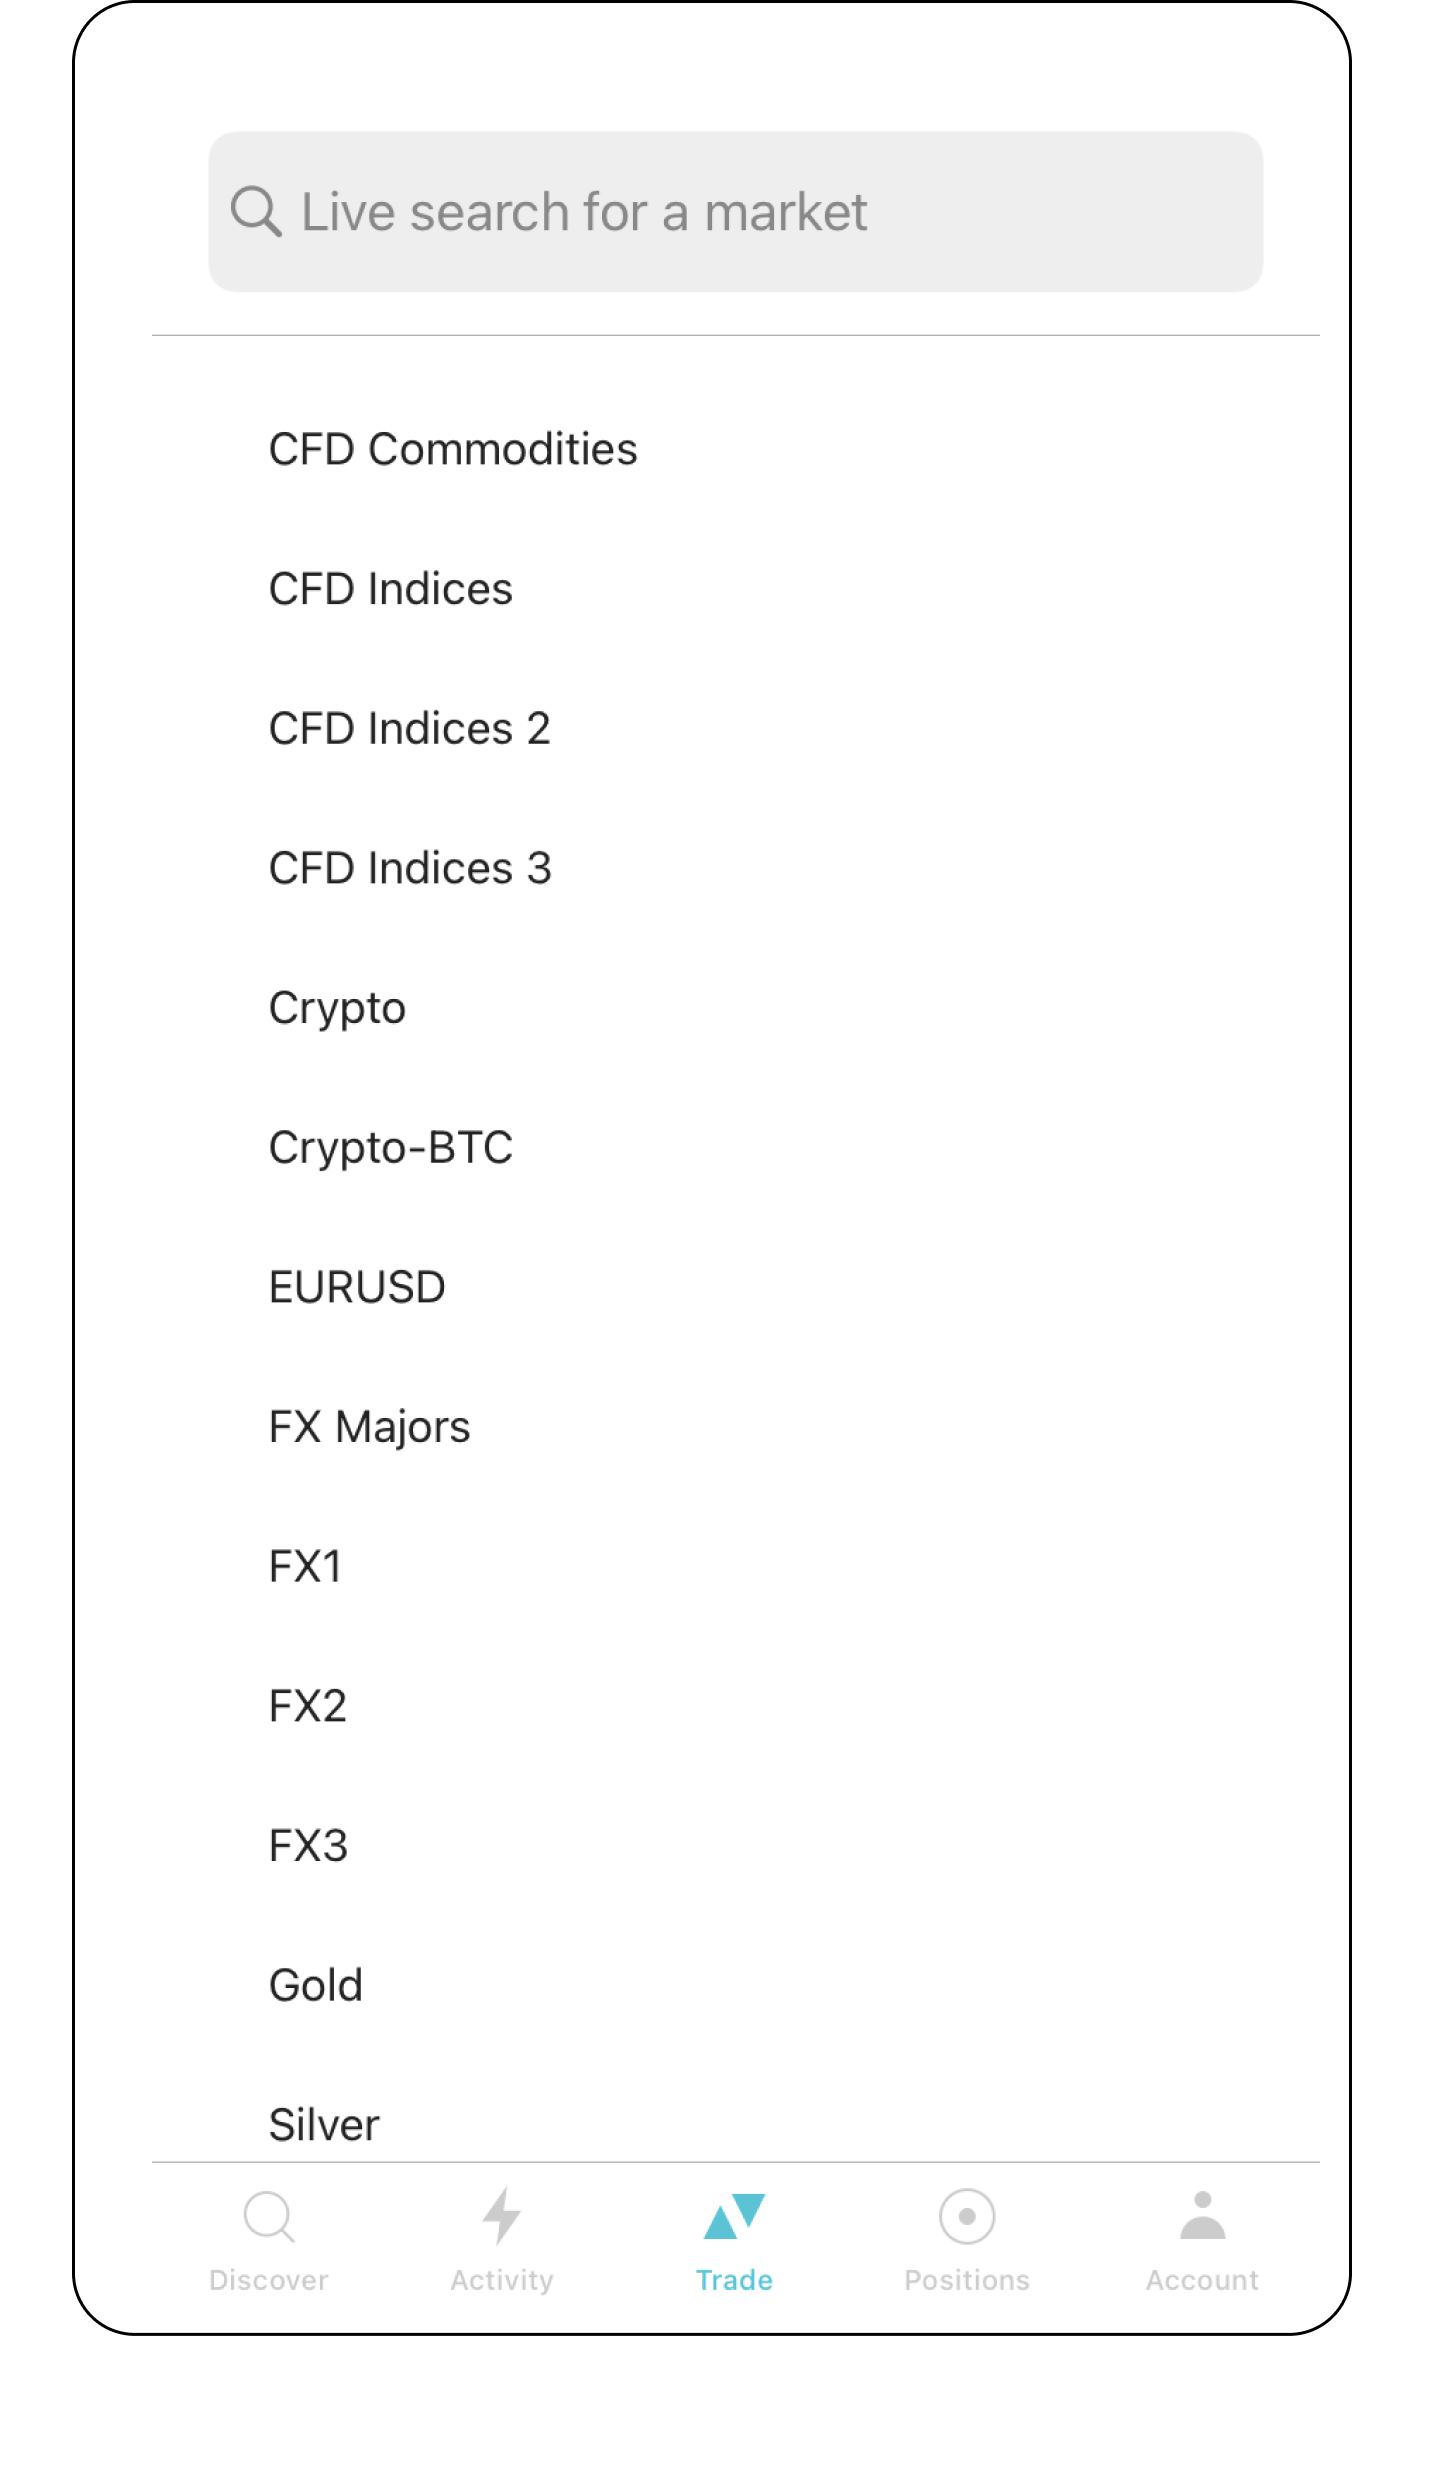Tap the Account person icon
The width and height of the screenshot is (1440, 2468).
coord(1202,2215)
